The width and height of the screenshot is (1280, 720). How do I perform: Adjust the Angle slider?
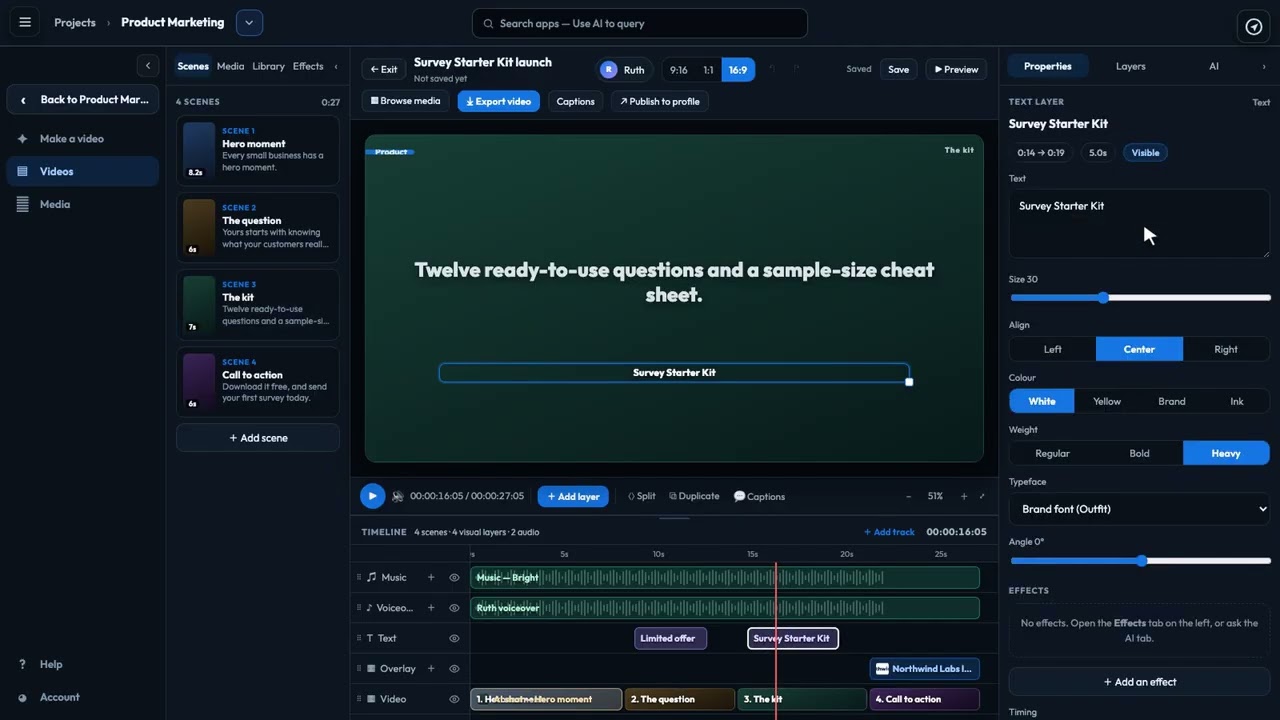click(1140, 561)
